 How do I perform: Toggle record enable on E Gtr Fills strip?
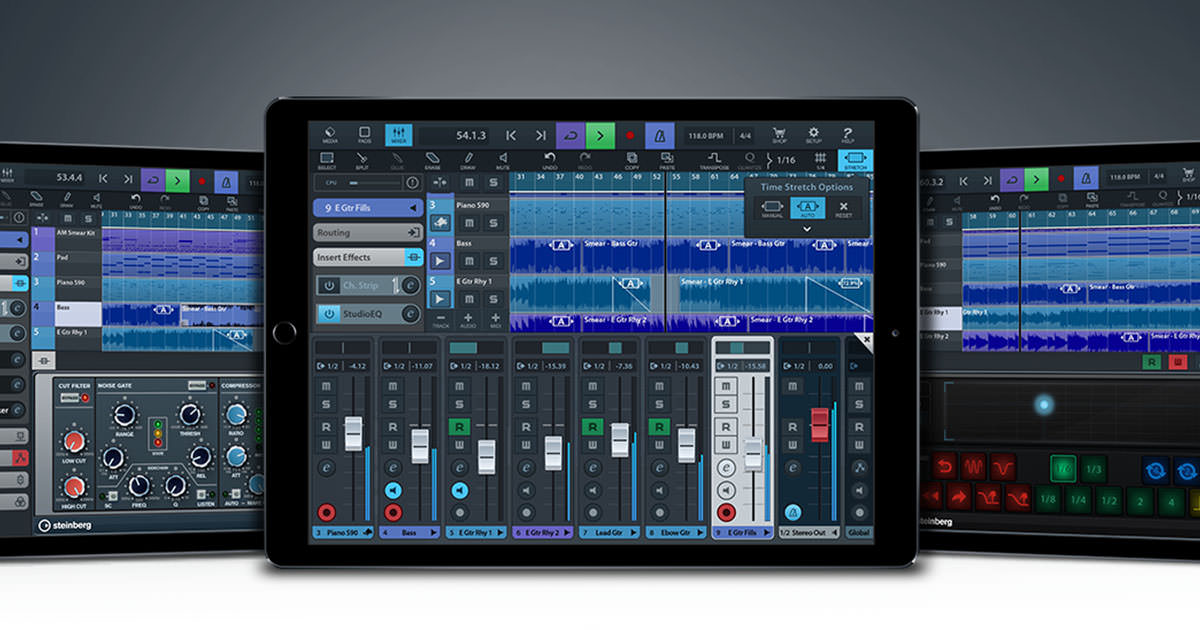pyautogui.click(x=726, y=512)
